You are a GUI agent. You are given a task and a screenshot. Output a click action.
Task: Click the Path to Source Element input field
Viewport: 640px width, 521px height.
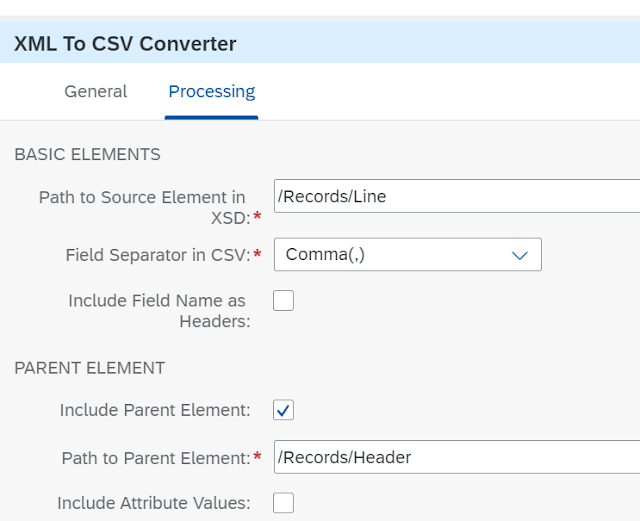[x=457, y=196]
